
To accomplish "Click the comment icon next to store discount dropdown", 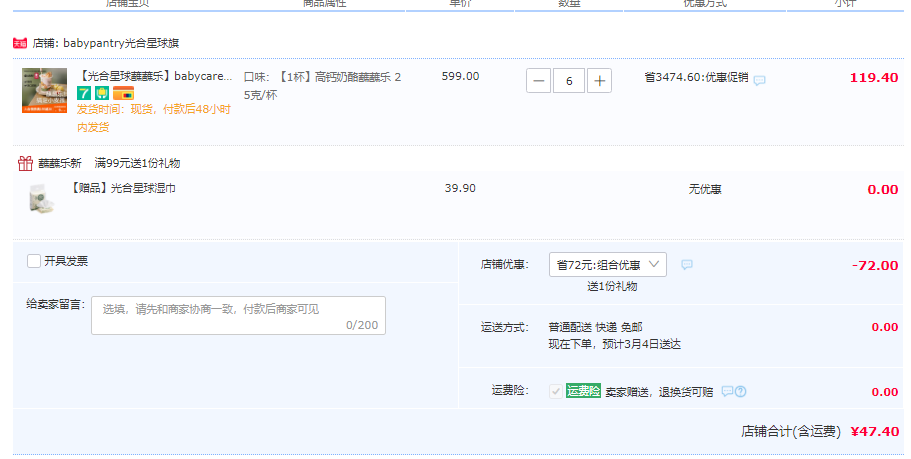I will point(687,264).
